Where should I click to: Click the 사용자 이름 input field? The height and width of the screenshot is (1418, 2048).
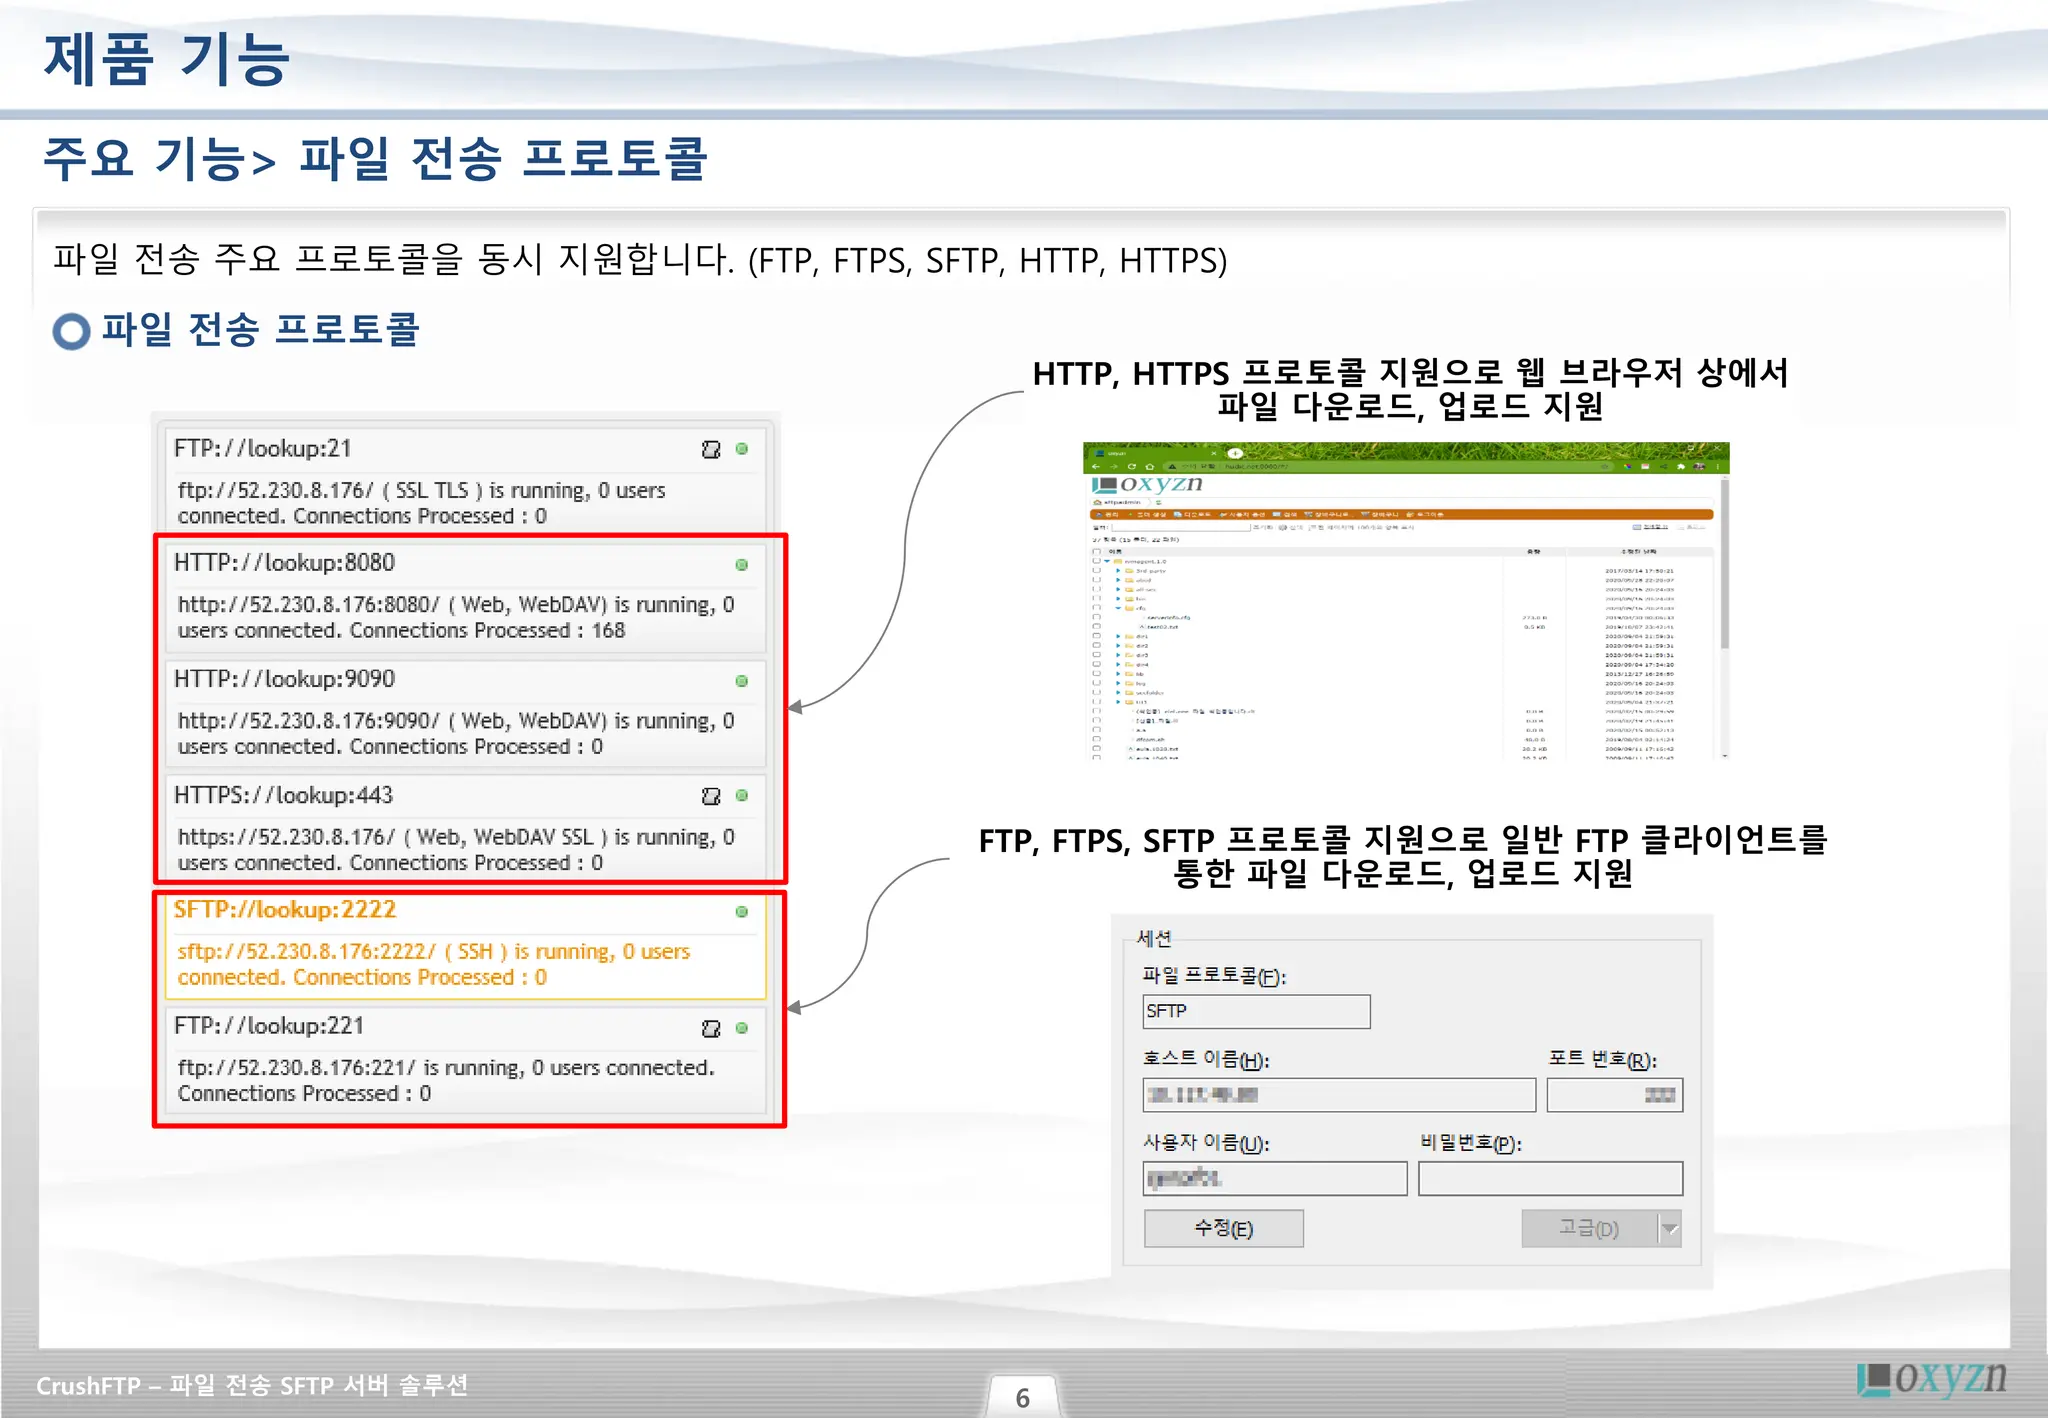(x=1275, y=1178)
